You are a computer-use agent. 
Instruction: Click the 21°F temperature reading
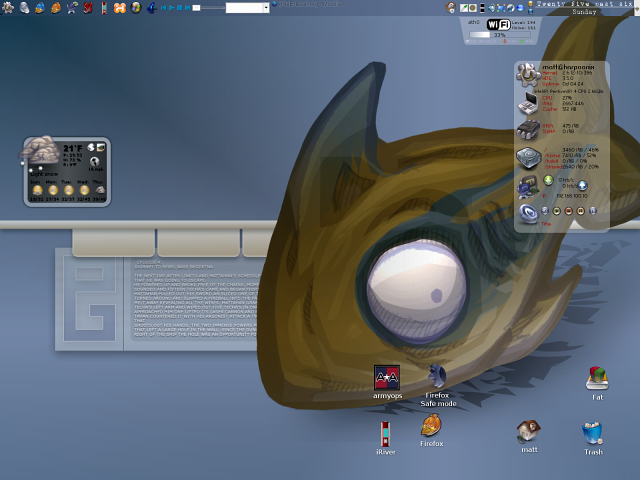coord(73,148)
